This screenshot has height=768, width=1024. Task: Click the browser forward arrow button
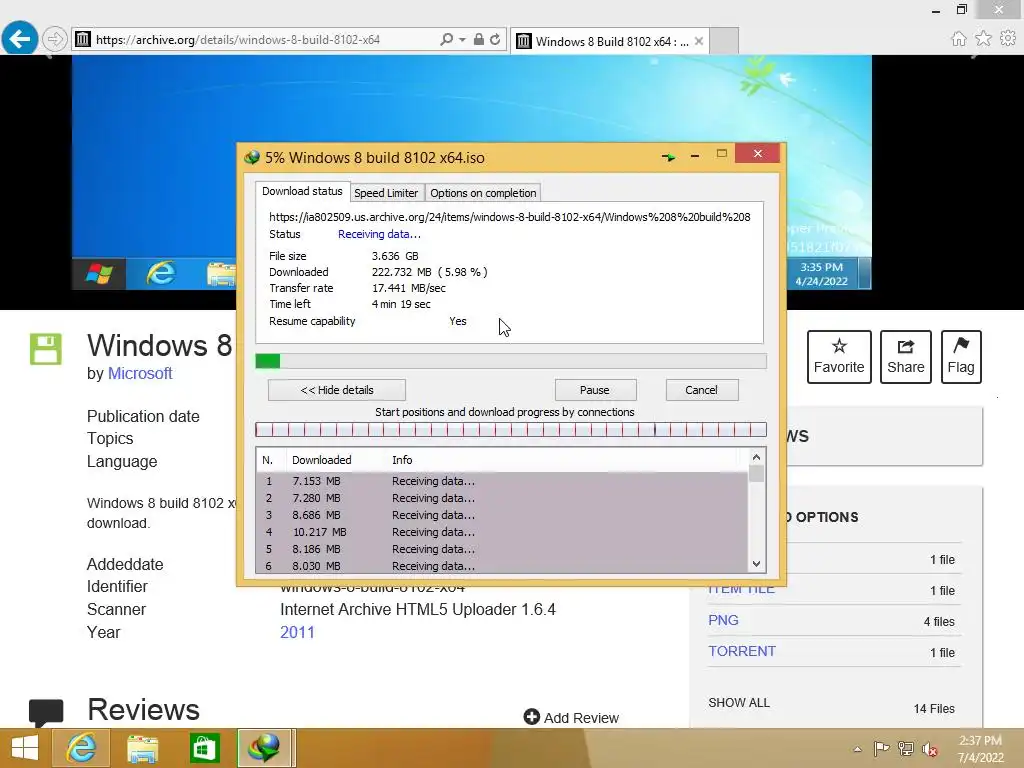tap(55, 39)
